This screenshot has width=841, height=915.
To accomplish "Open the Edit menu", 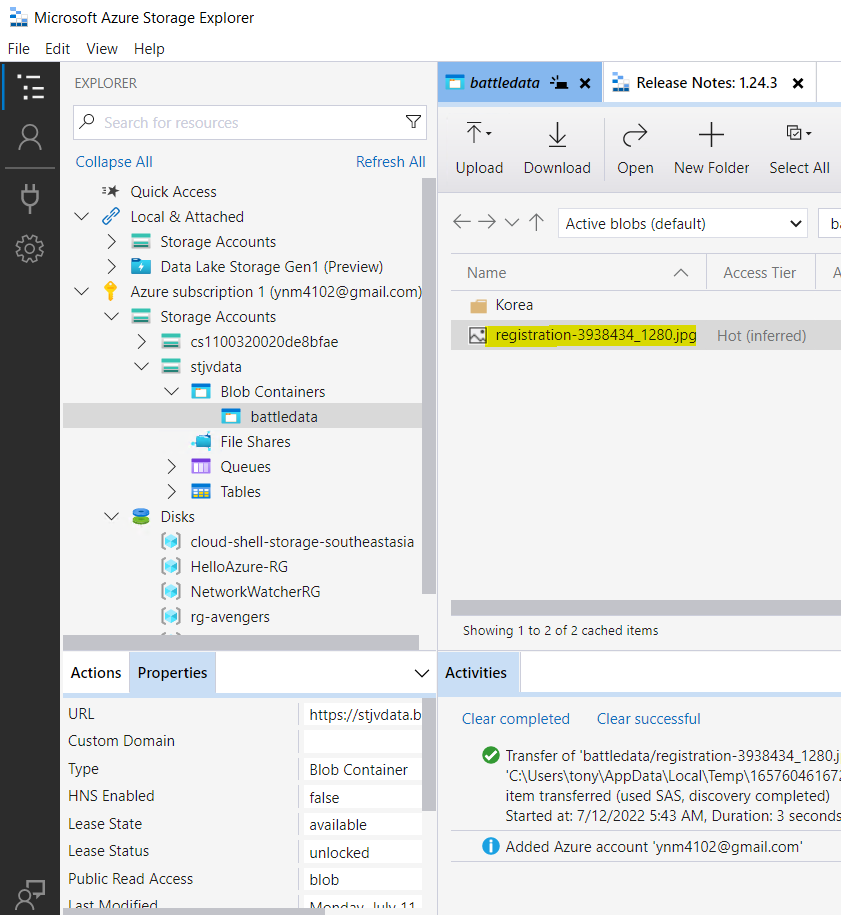I will [57, 49].
